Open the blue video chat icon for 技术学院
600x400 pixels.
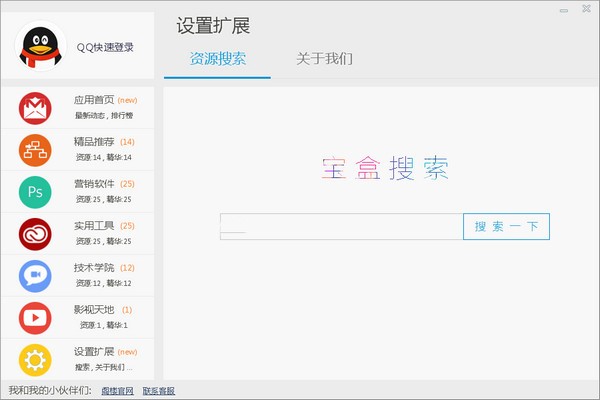click(x=35, y=276)
